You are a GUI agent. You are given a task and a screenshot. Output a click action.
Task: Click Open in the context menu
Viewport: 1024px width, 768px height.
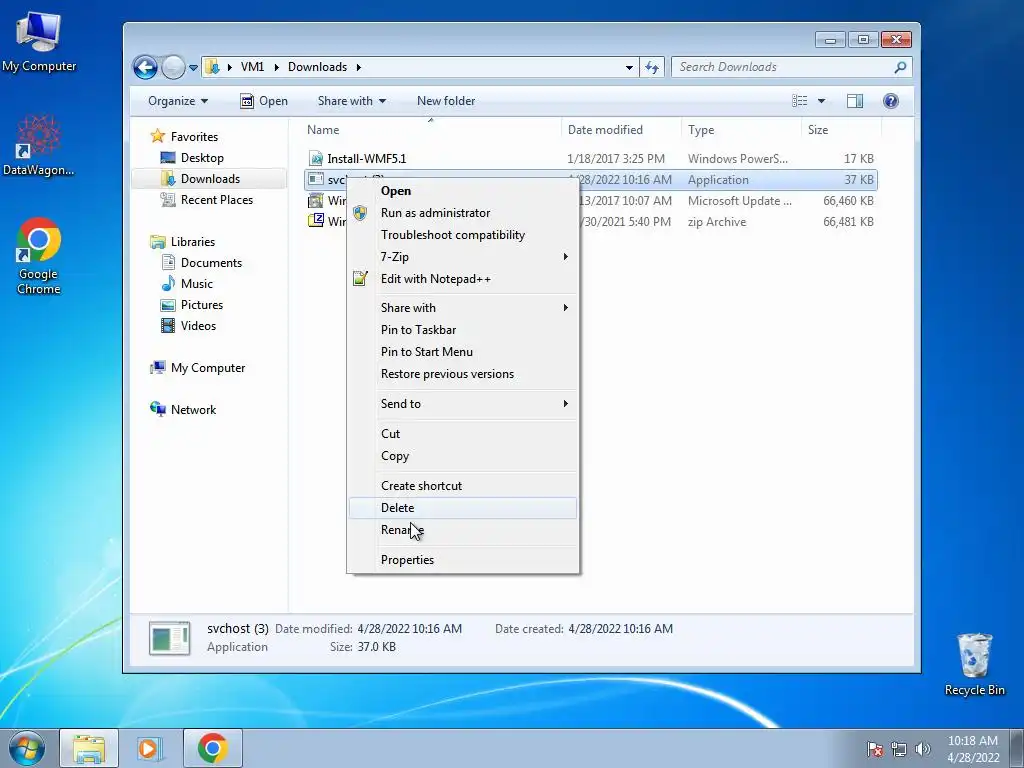[x=462, y=191]
